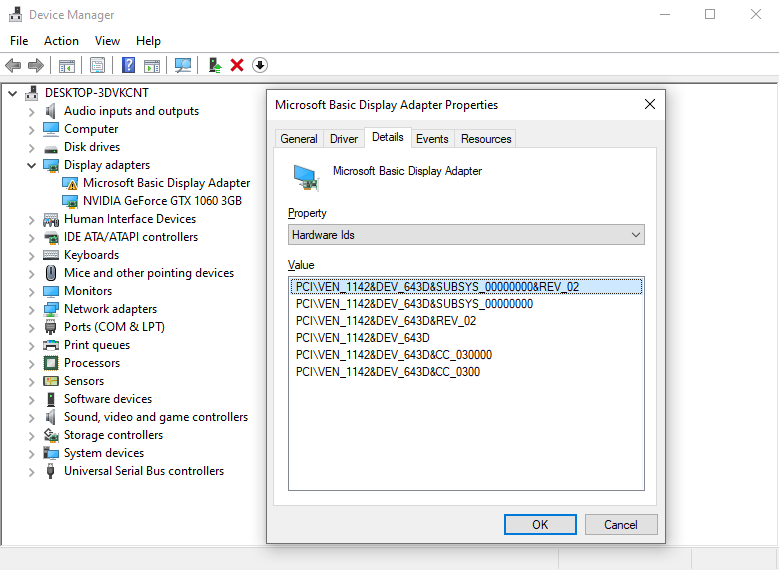Select Microsoft Basic Display Adapter tree item
The height and width of the screenshot is (570, 779).
tap(166, 183)
